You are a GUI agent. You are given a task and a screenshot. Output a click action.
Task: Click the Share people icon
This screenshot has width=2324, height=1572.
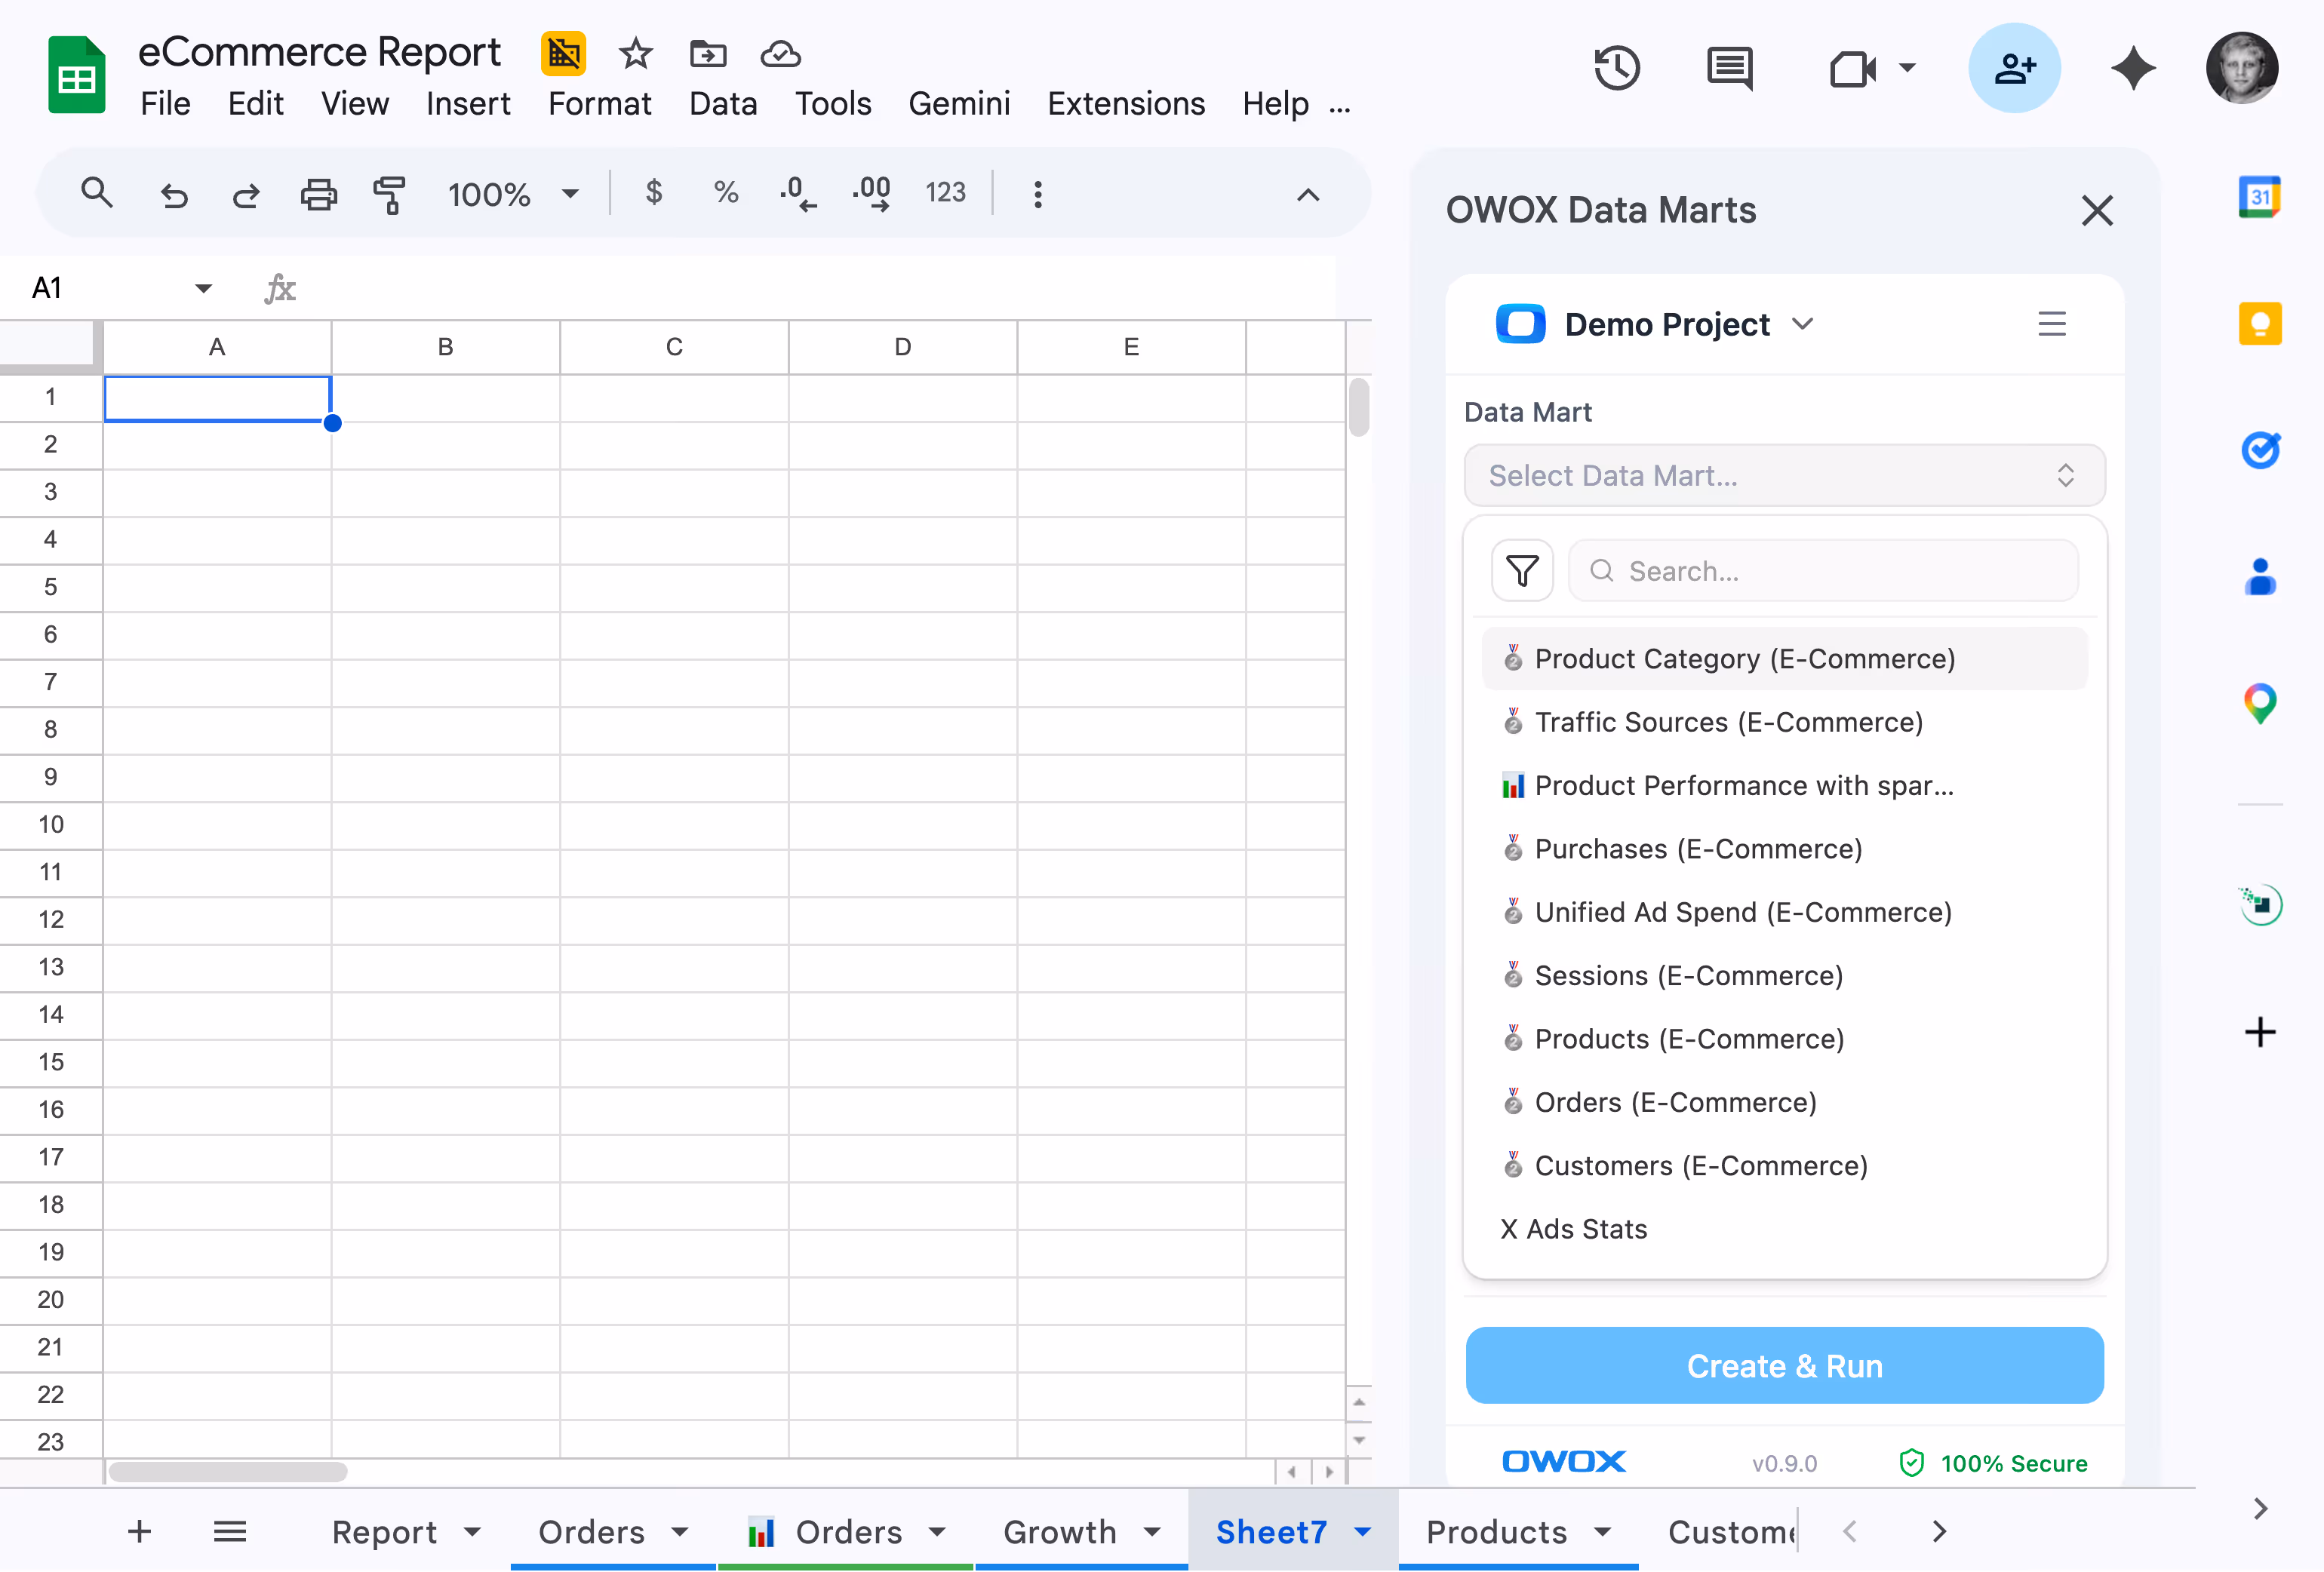click(x=2014, y=68)
